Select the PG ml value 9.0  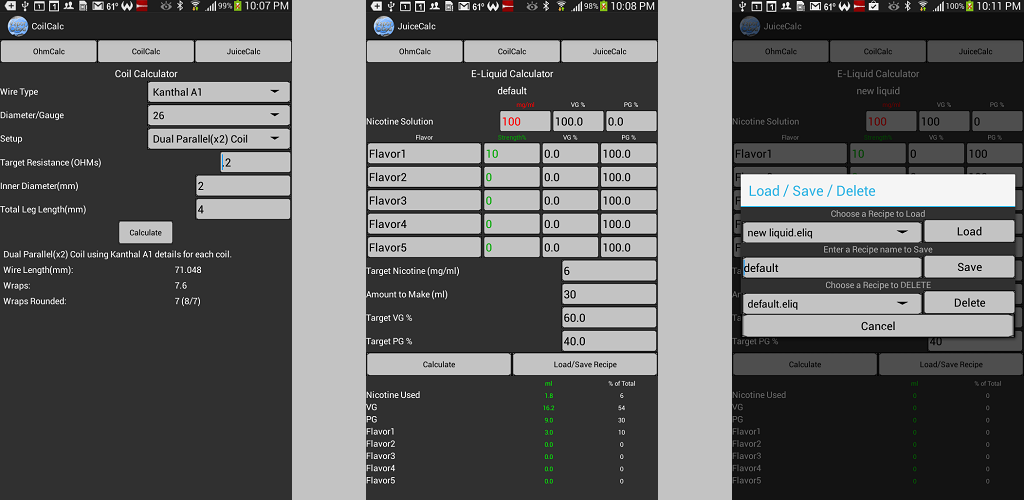click(x=549, y=420)
